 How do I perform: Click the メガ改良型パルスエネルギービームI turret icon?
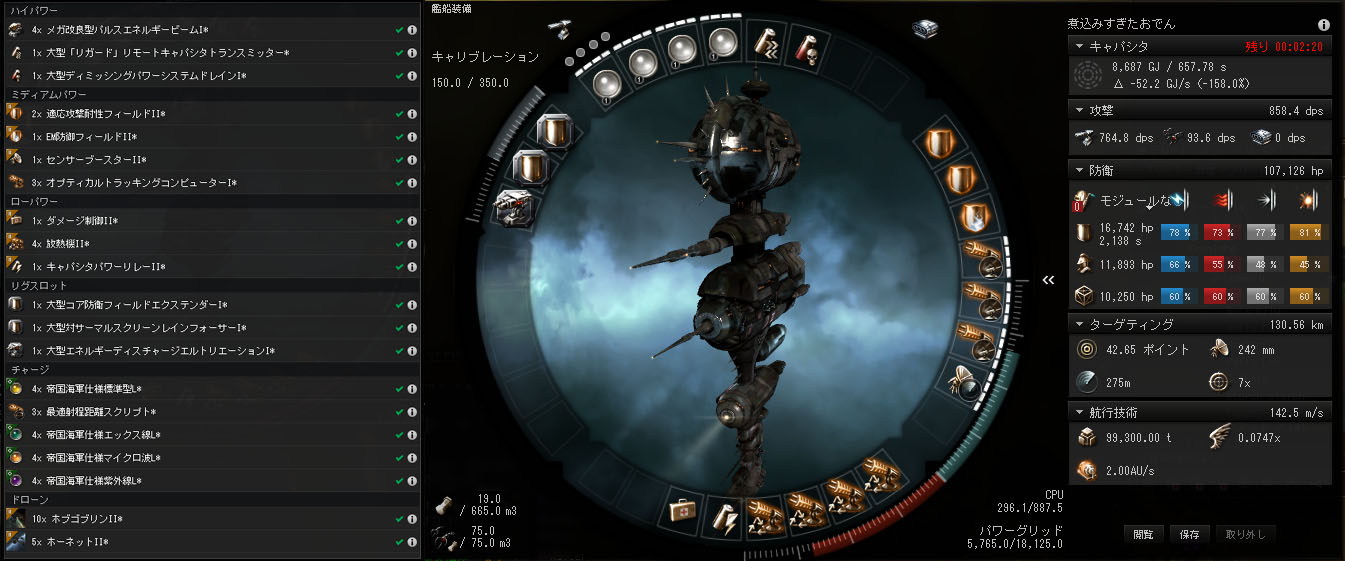tap(15, 30)
